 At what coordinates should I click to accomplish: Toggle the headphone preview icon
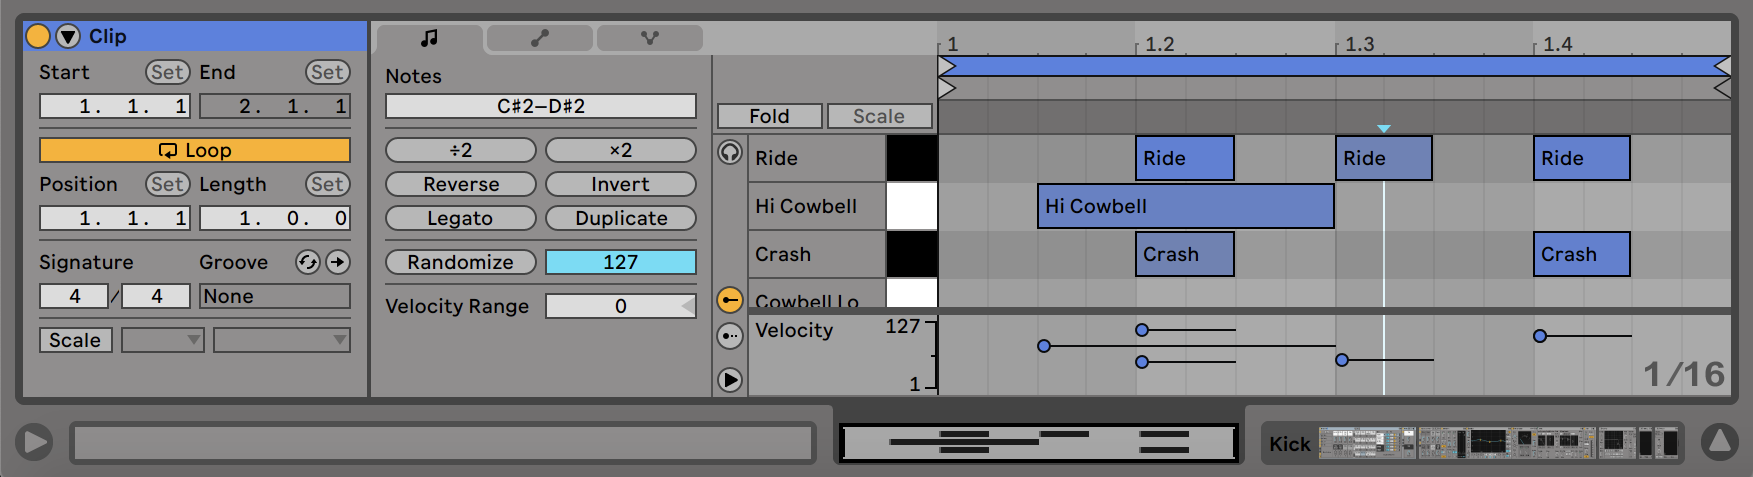pyautogui.click(x=730, y=152)
